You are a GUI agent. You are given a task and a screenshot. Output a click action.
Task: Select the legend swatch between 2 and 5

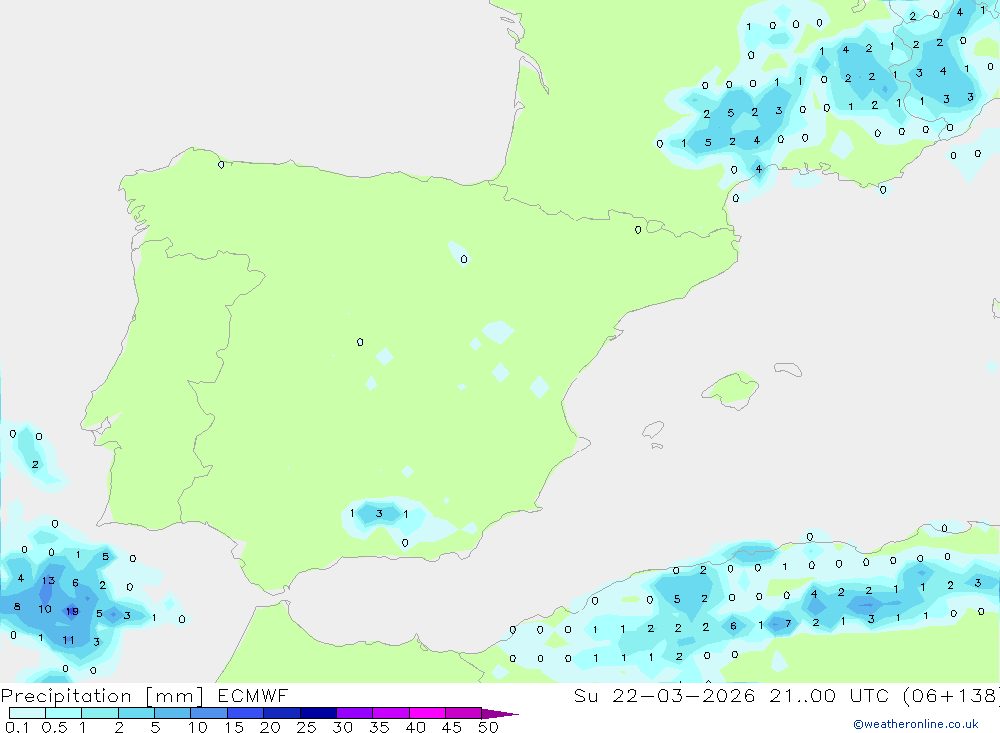(136, 713)
